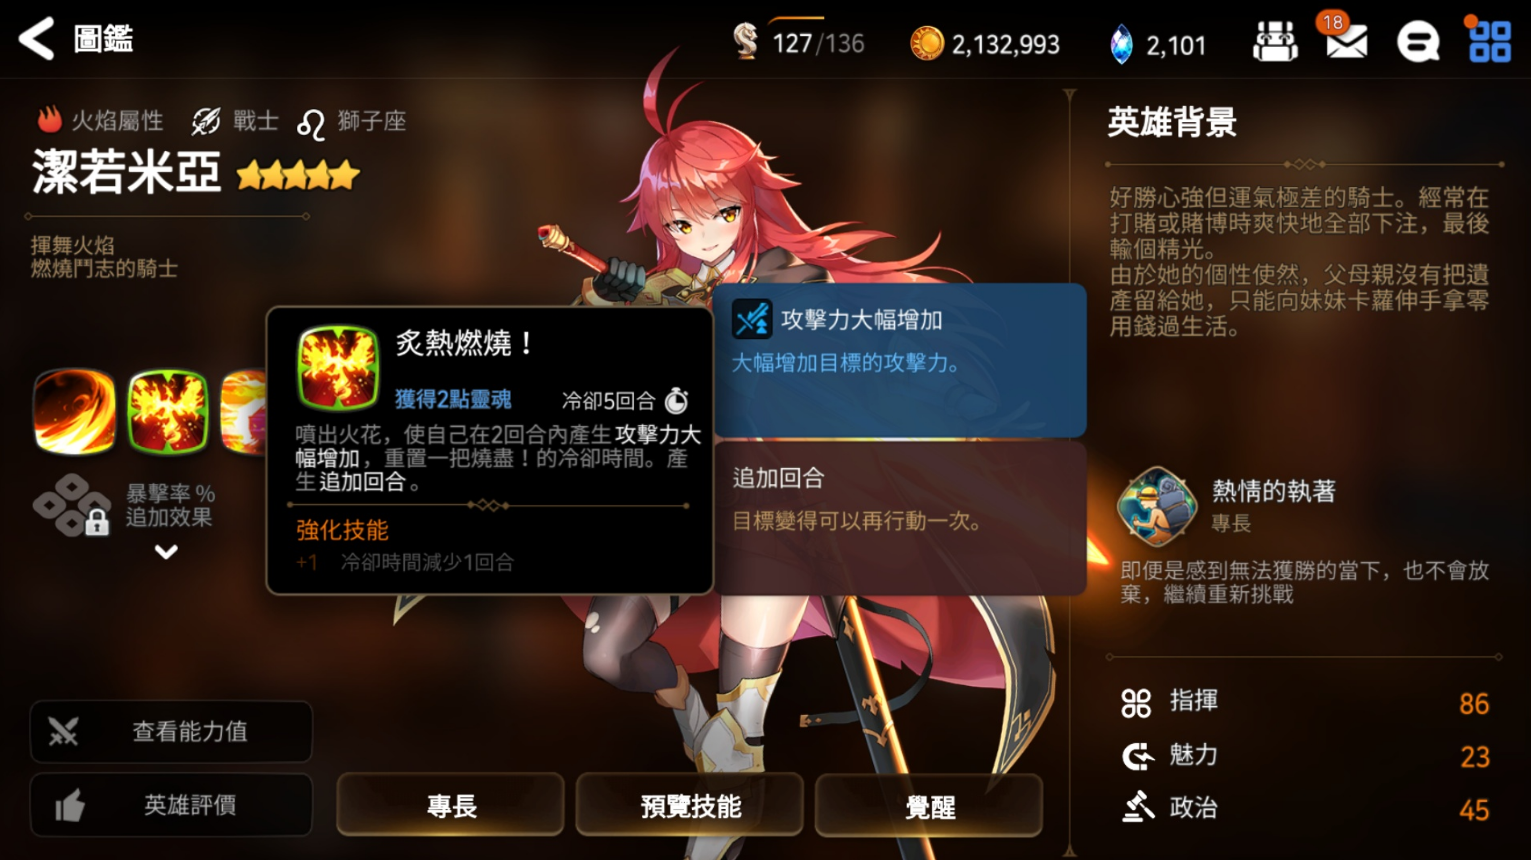Click the 查看能力值 button
Screen dimensions: 1531x860
pos(171,732)
